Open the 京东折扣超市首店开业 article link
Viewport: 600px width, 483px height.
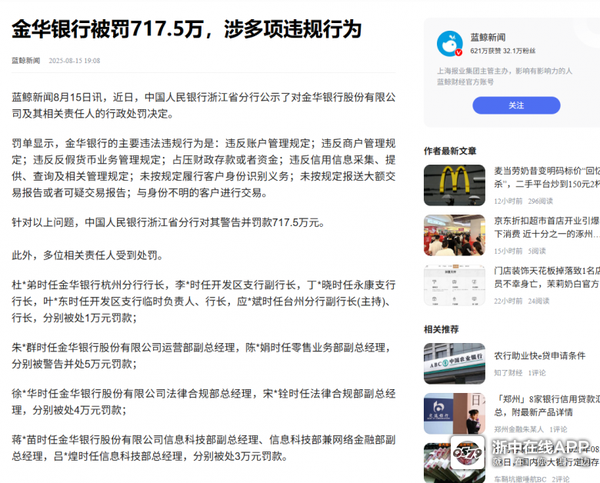coord(547,227)
